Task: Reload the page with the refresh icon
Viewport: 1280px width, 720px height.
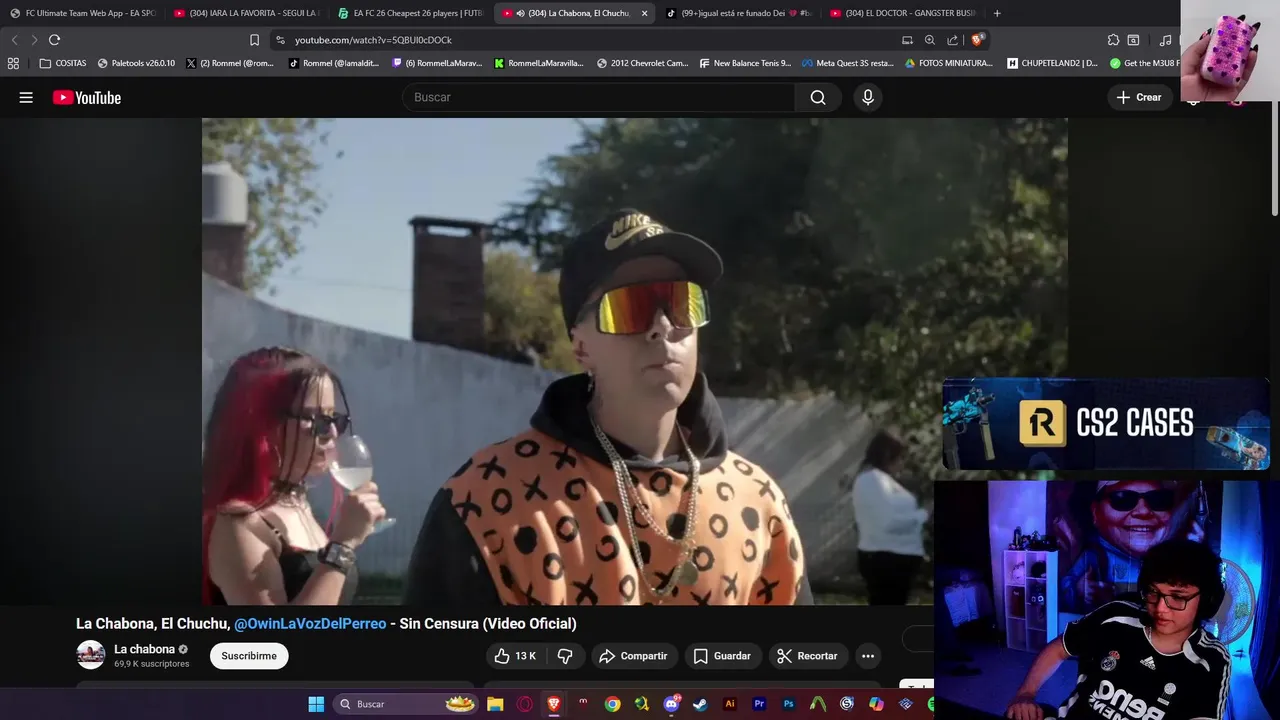Action: tap(54, 40)
